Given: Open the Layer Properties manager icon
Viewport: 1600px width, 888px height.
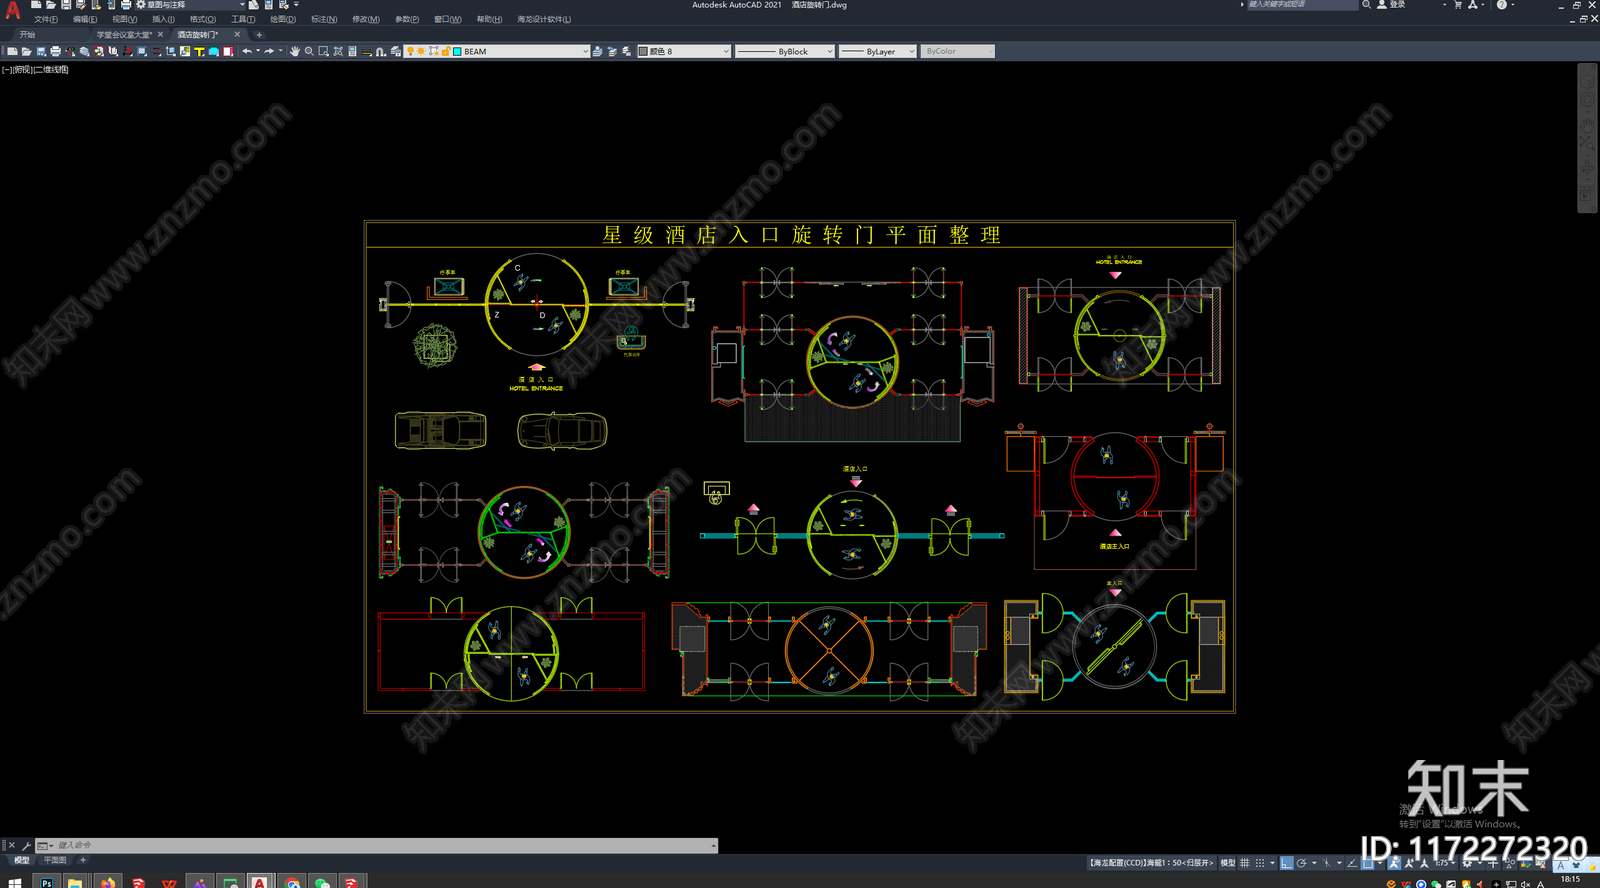Looking at the screenshot, I should pyautogui.click(x=396, y=51).
